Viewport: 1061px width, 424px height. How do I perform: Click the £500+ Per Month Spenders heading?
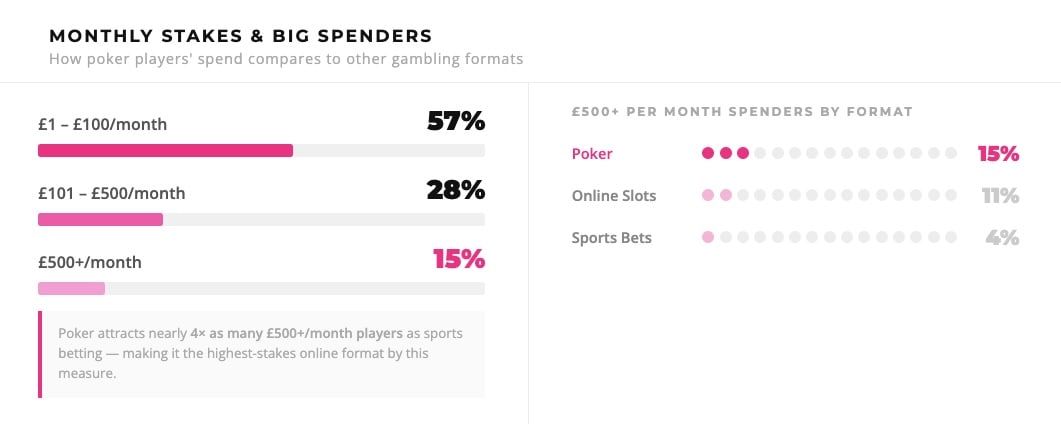(742, 112)
